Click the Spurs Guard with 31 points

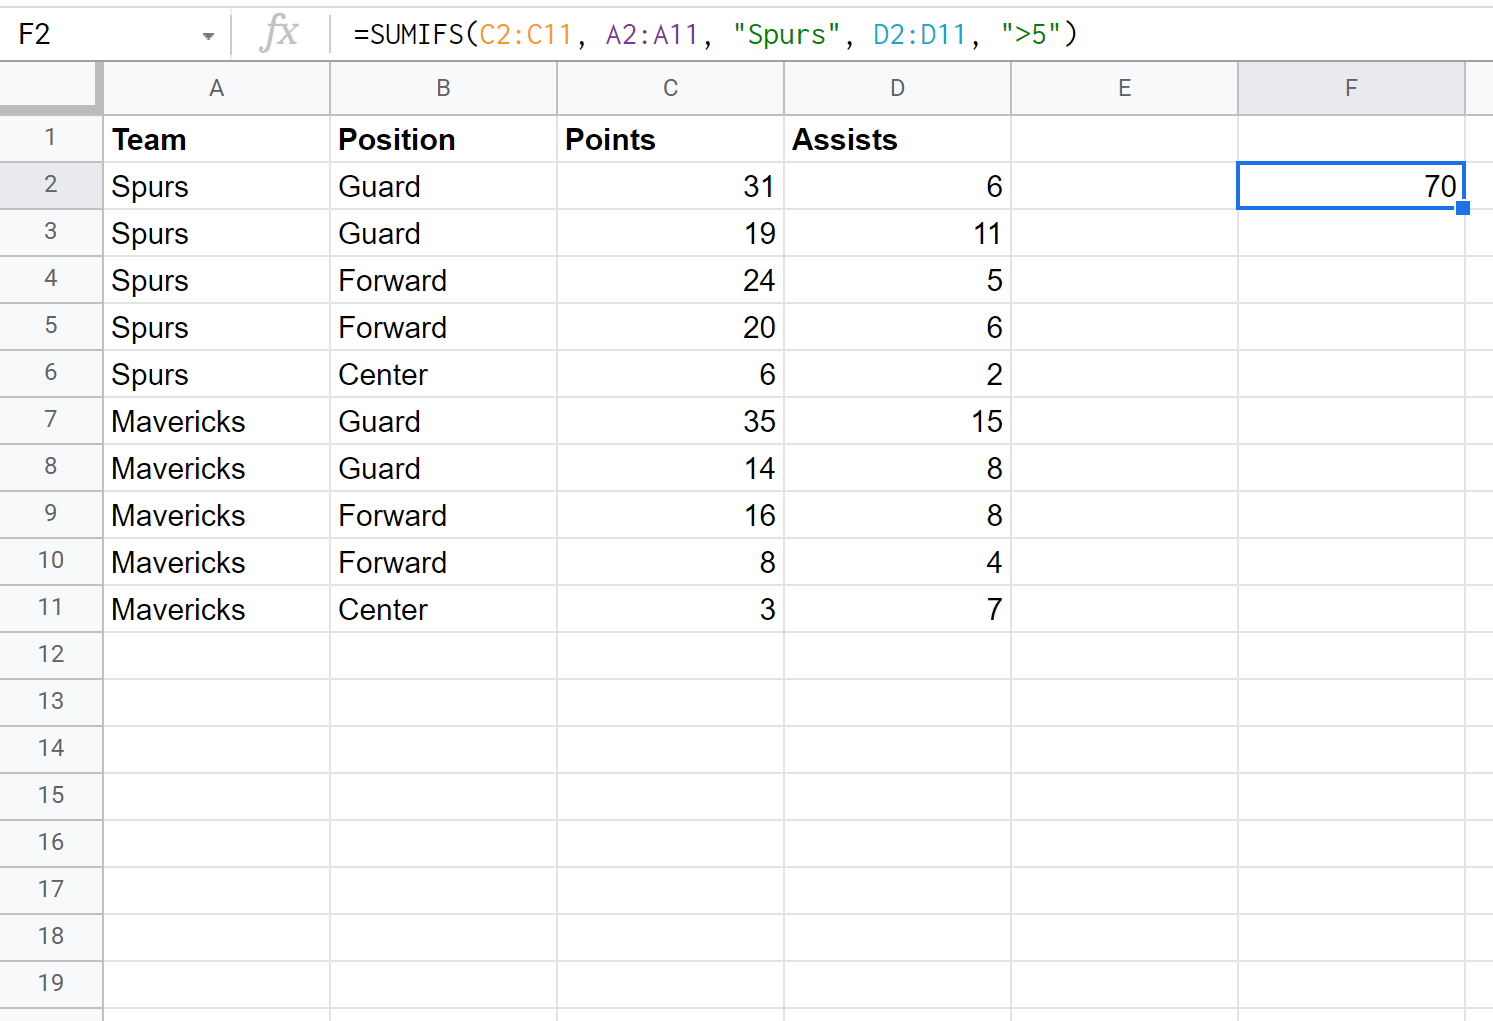coord(669,185)
